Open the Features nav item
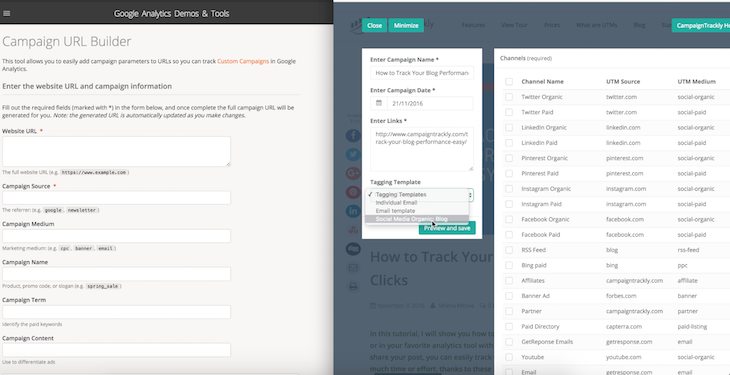Image resolution: width=730 pixels, height=375 pixels. [x=473, y=25]
